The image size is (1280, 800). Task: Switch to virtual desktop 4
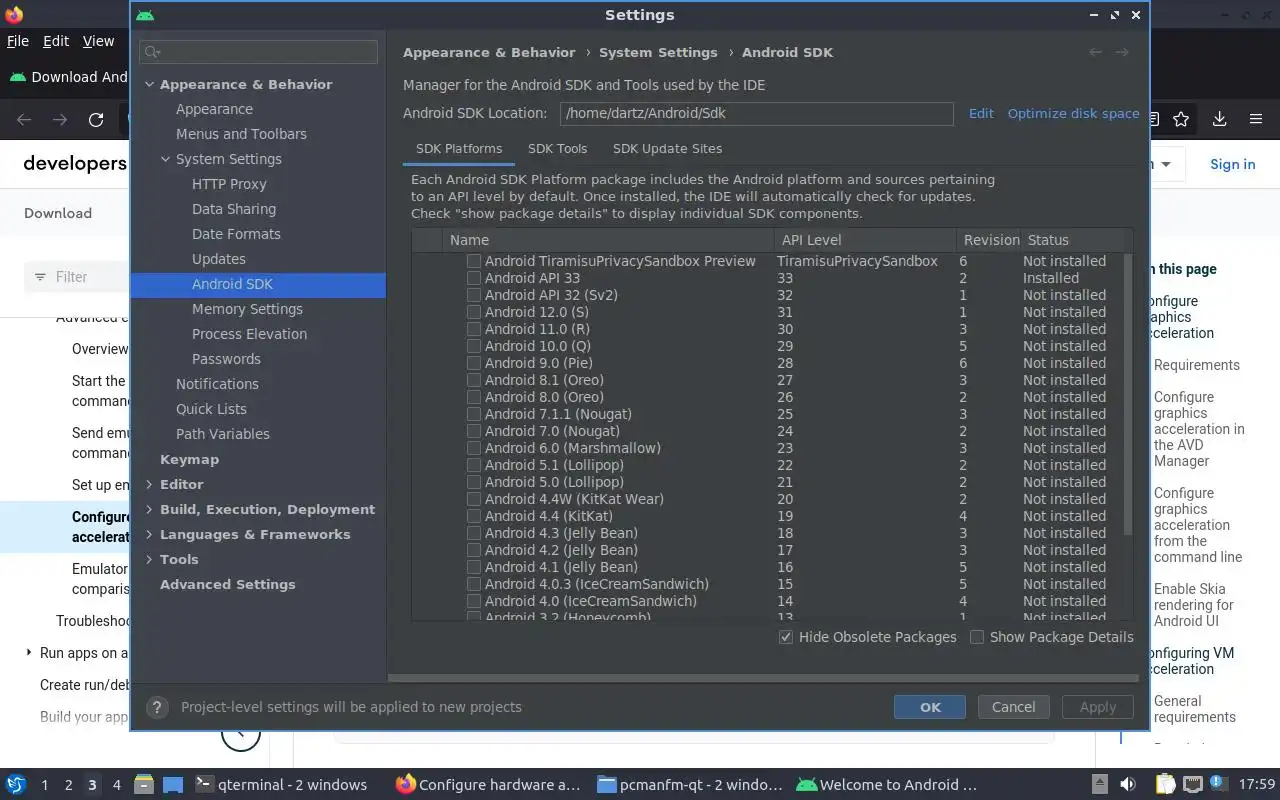pos(116,785)
